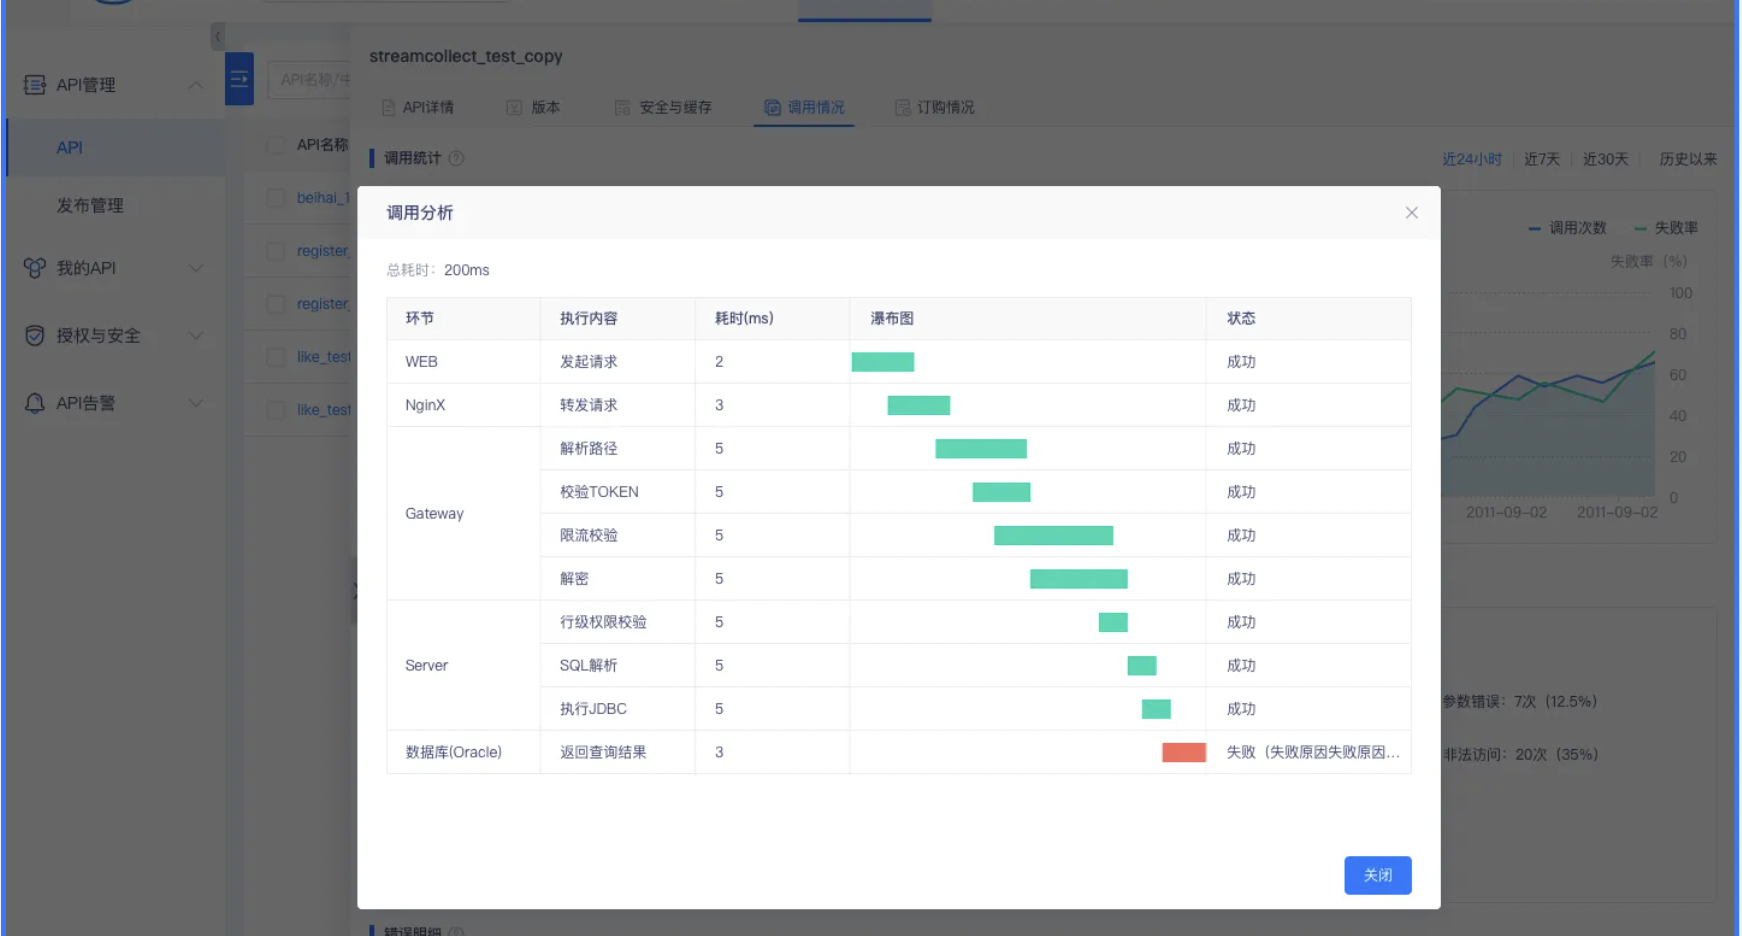
Task: Collapse the sidebar with the arrow handle
Action: (x=217, y=37)
